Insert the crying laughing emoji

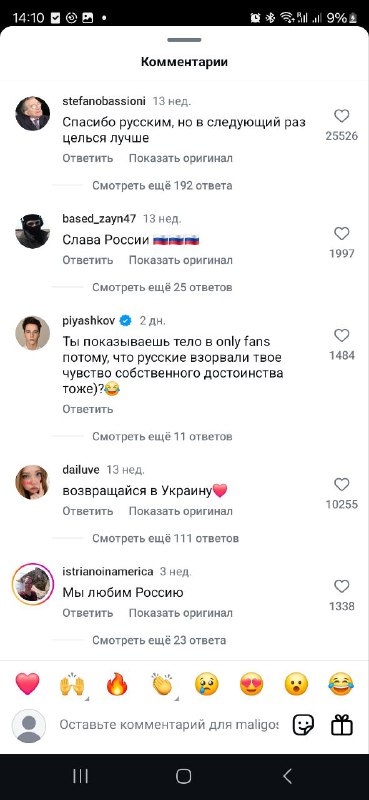tap(341, 684)
